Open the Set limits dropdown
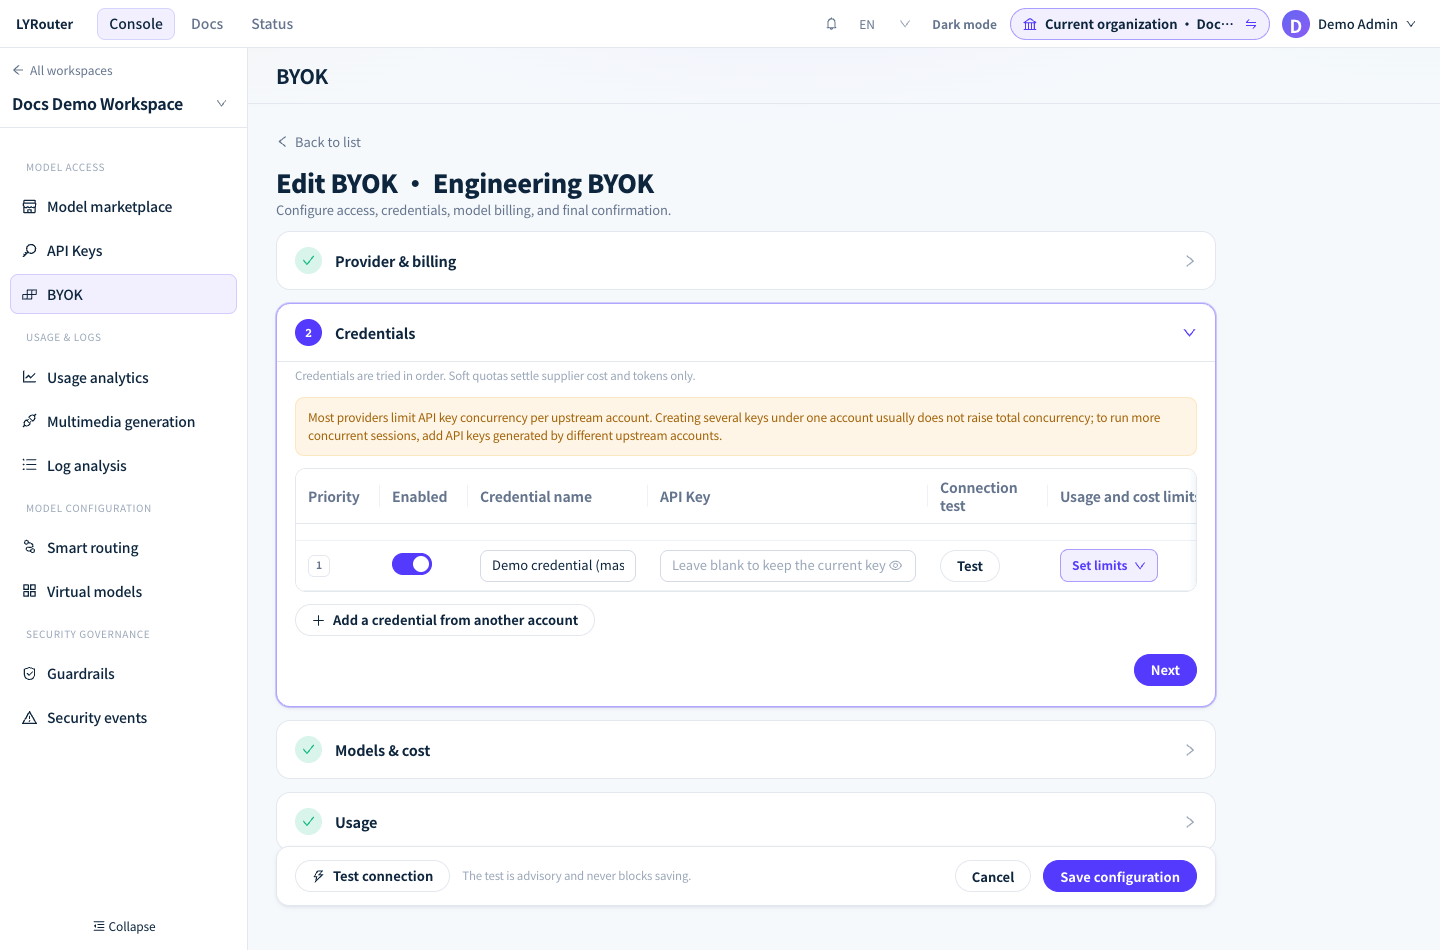The width and height of the screenshot is (1440, 950). point(1109,565)
